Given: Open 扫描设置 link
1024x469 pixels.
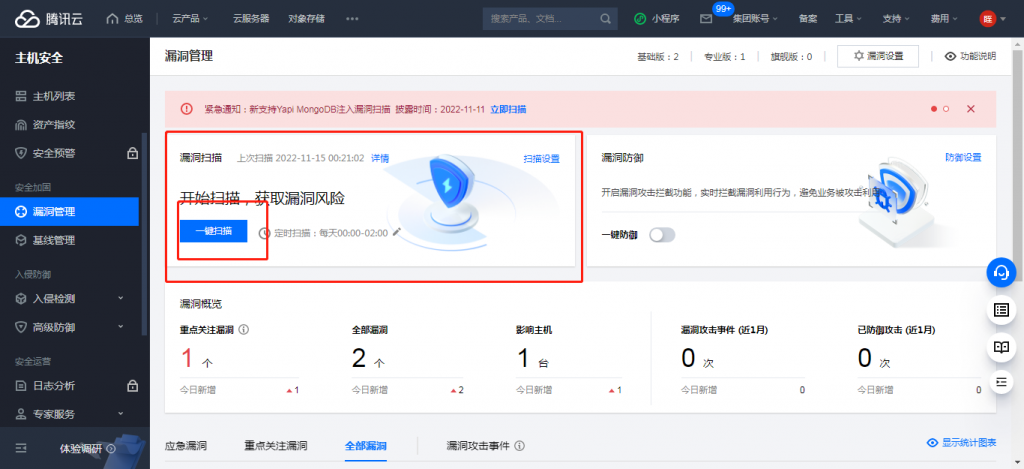Looking at the screenshot, I should (541, 159).
